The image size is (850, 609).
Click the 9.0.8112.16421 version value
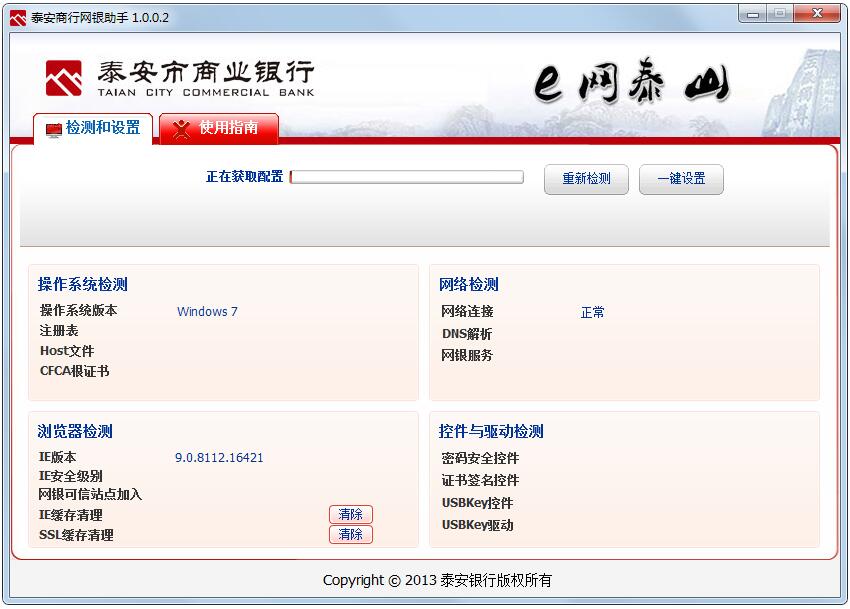point(219,458)
